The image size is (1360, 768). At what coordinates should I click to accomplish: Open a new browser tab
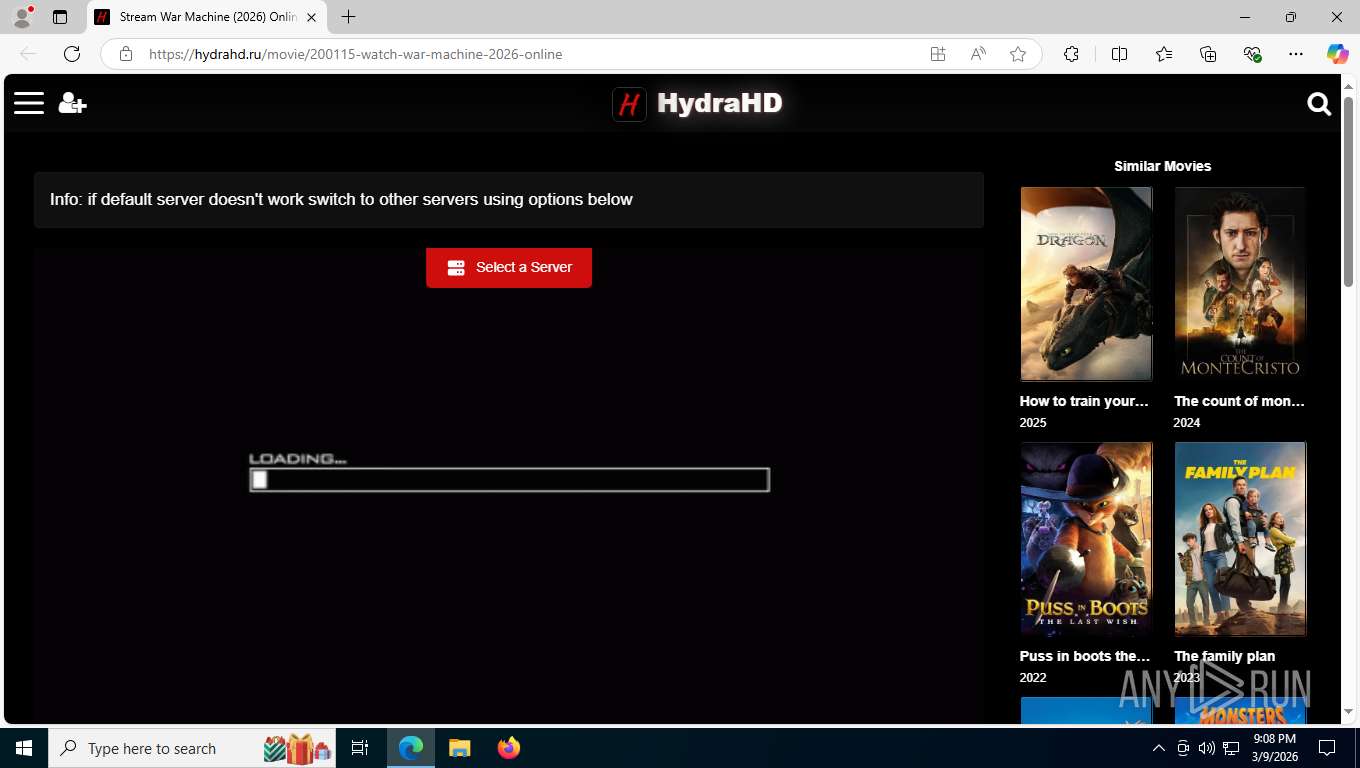(348, 17)
